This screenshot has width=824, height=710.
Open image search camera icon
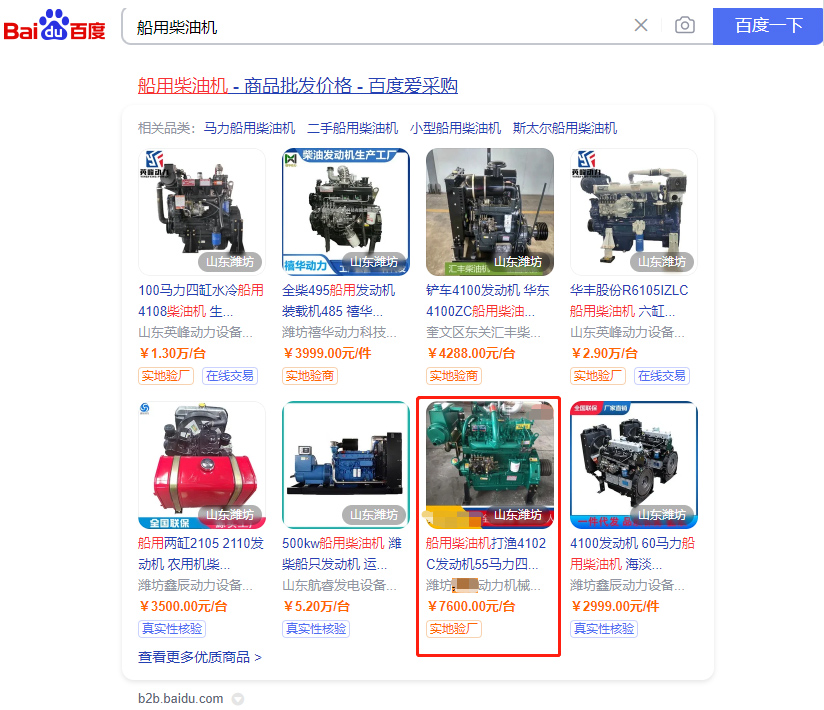(685, 25)
